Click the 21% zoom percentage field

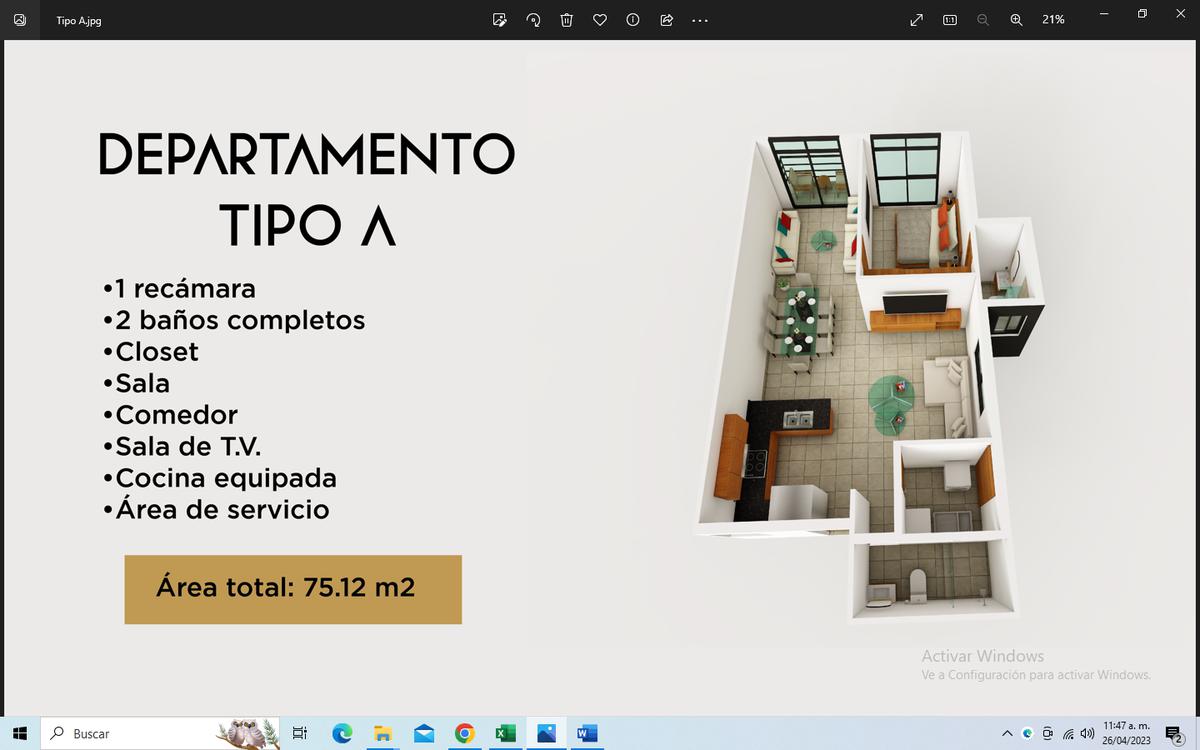click(1053, 20)
